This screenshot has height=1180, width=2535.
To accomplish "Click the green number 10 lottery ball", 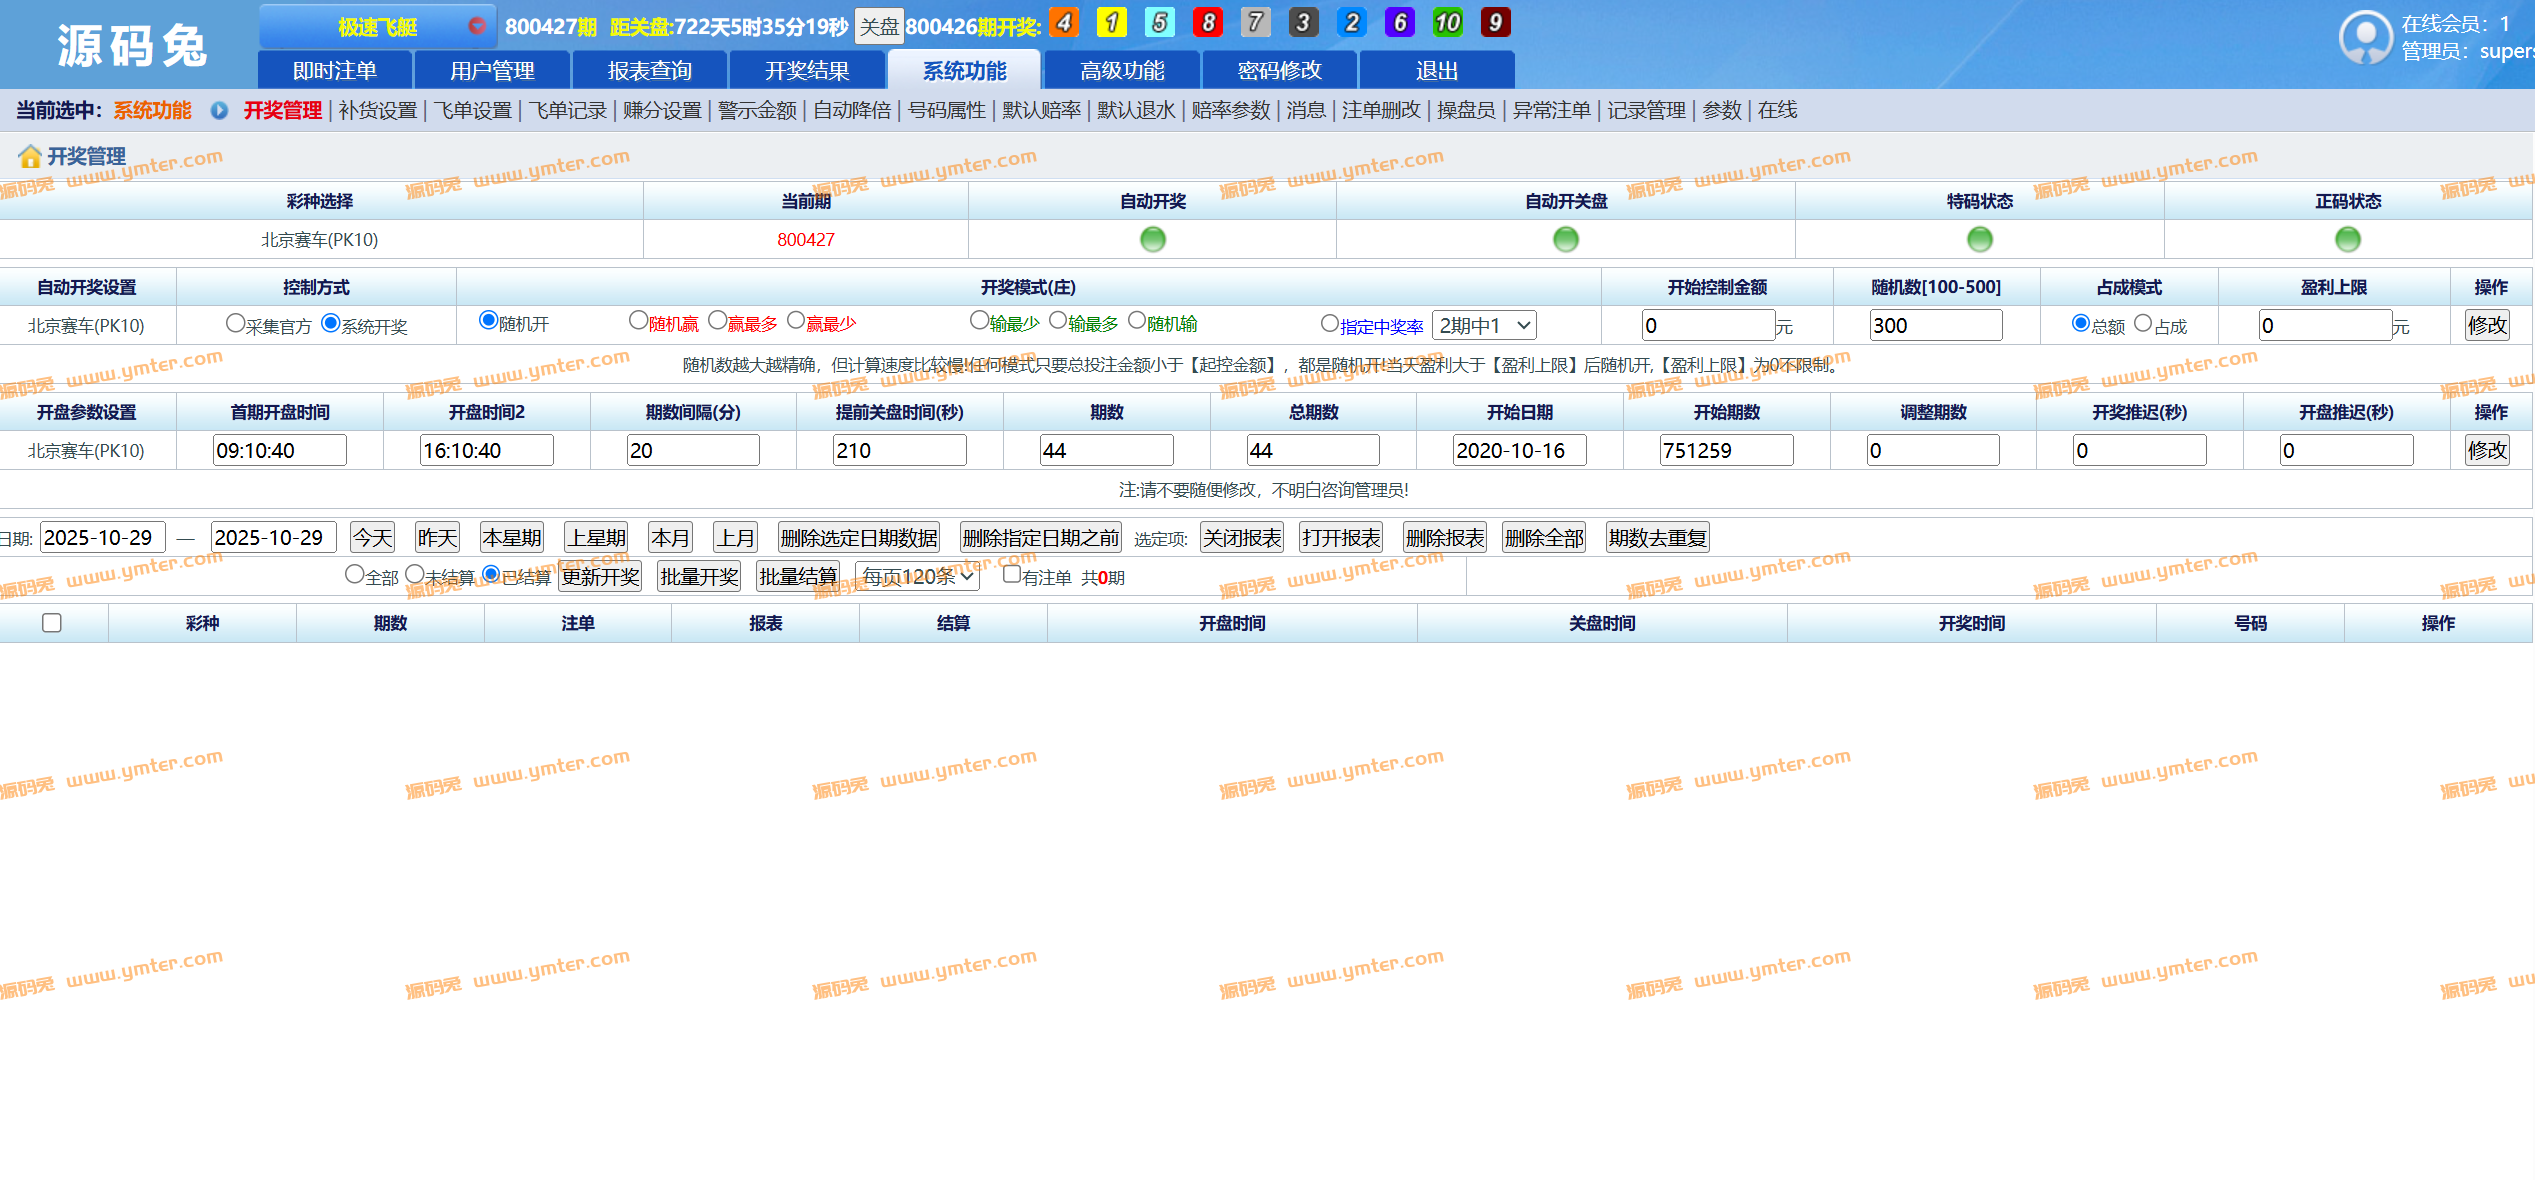I will 1447,22.
